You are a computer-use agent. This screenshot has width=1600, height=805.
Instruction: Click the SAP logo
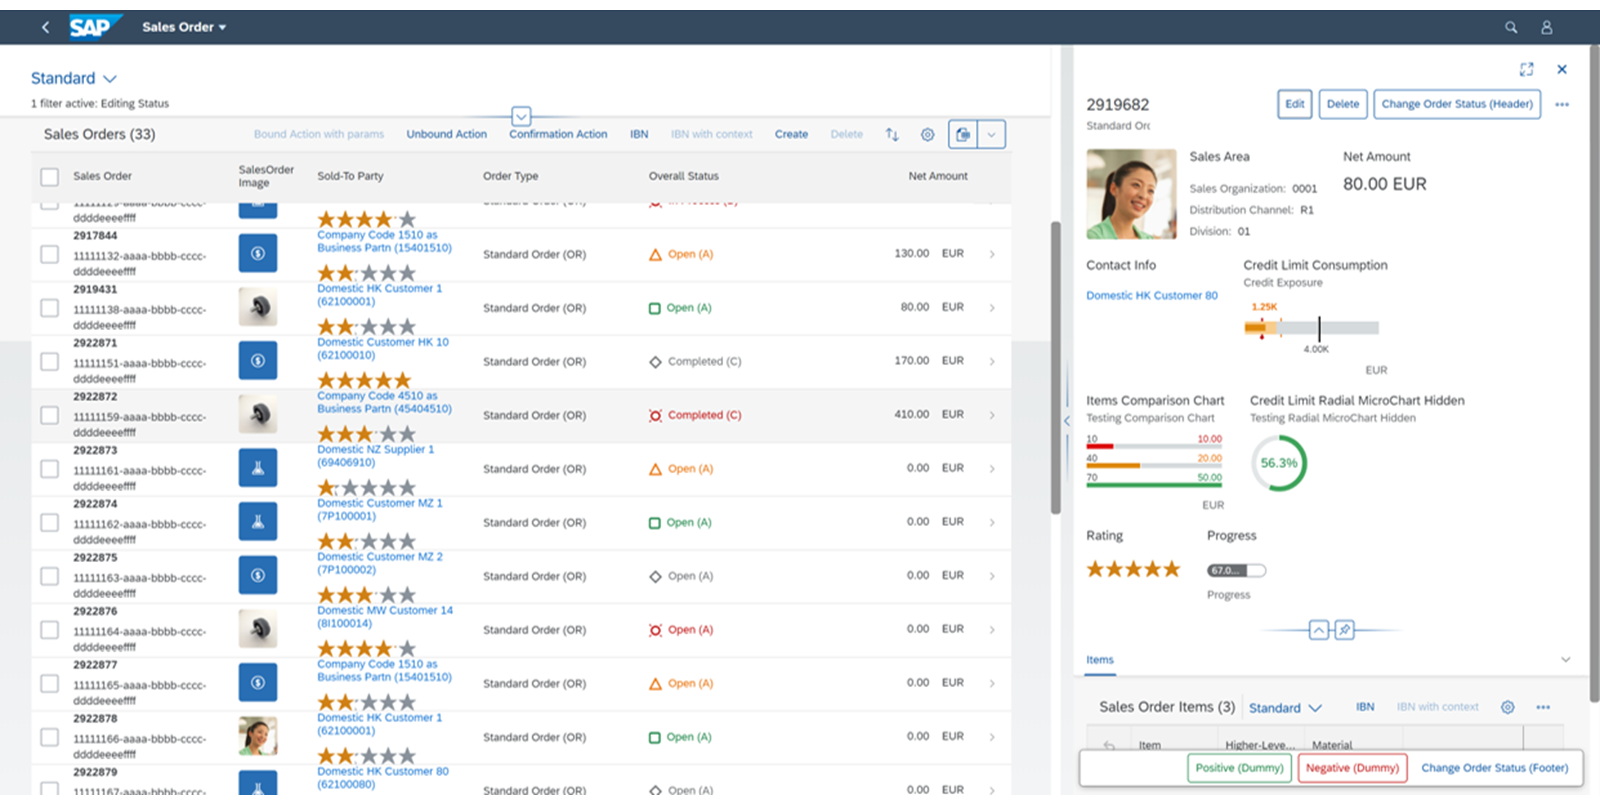pos(94,27)
